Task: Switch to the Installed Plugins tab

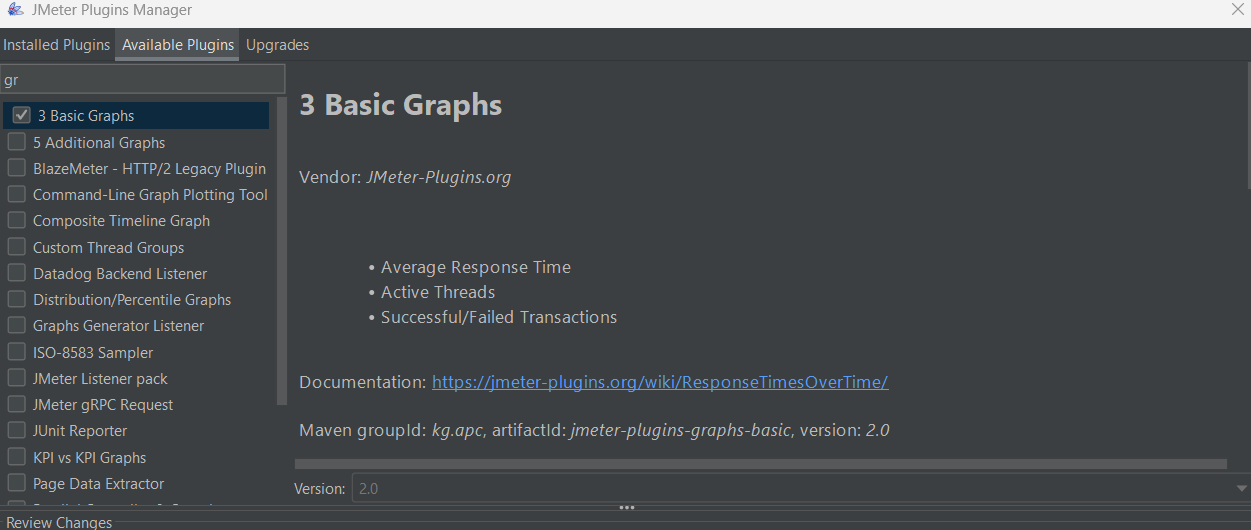Action: coord(57,45)
